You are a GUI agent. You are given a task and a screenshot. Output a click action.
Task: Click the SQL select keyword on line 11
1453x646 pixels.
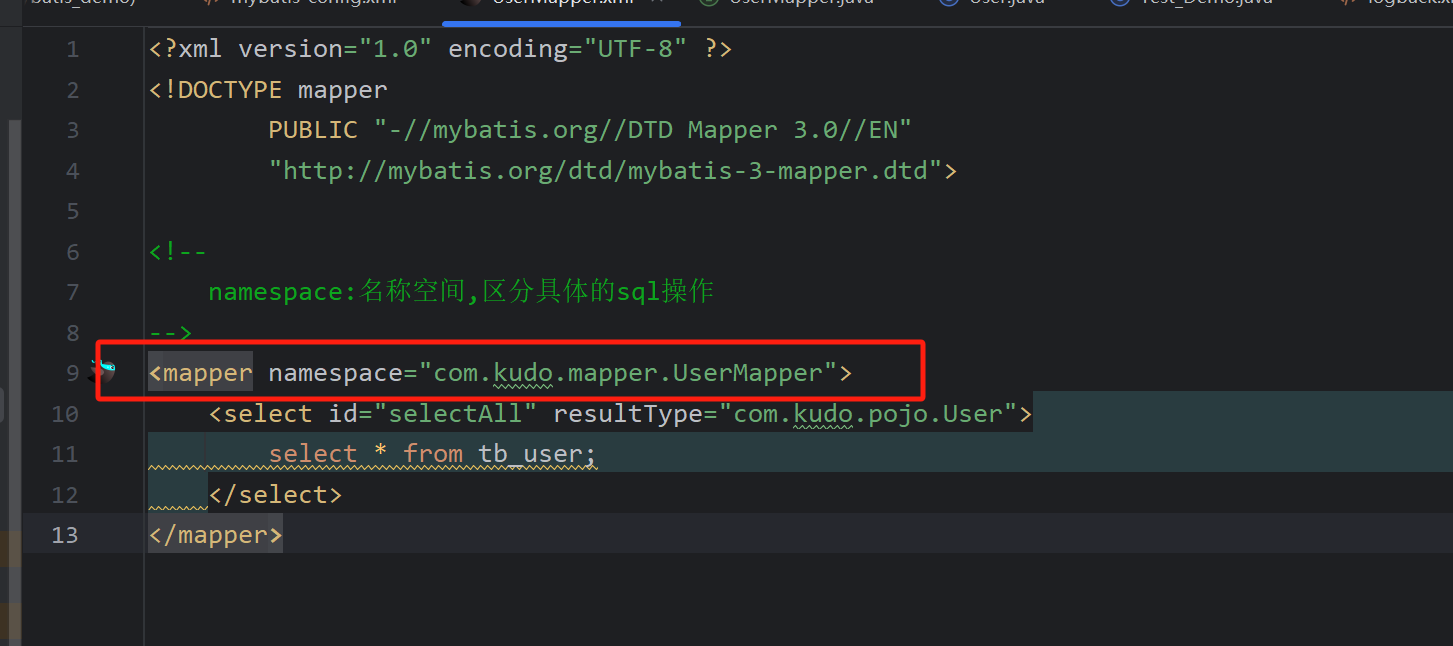(313, 454)
